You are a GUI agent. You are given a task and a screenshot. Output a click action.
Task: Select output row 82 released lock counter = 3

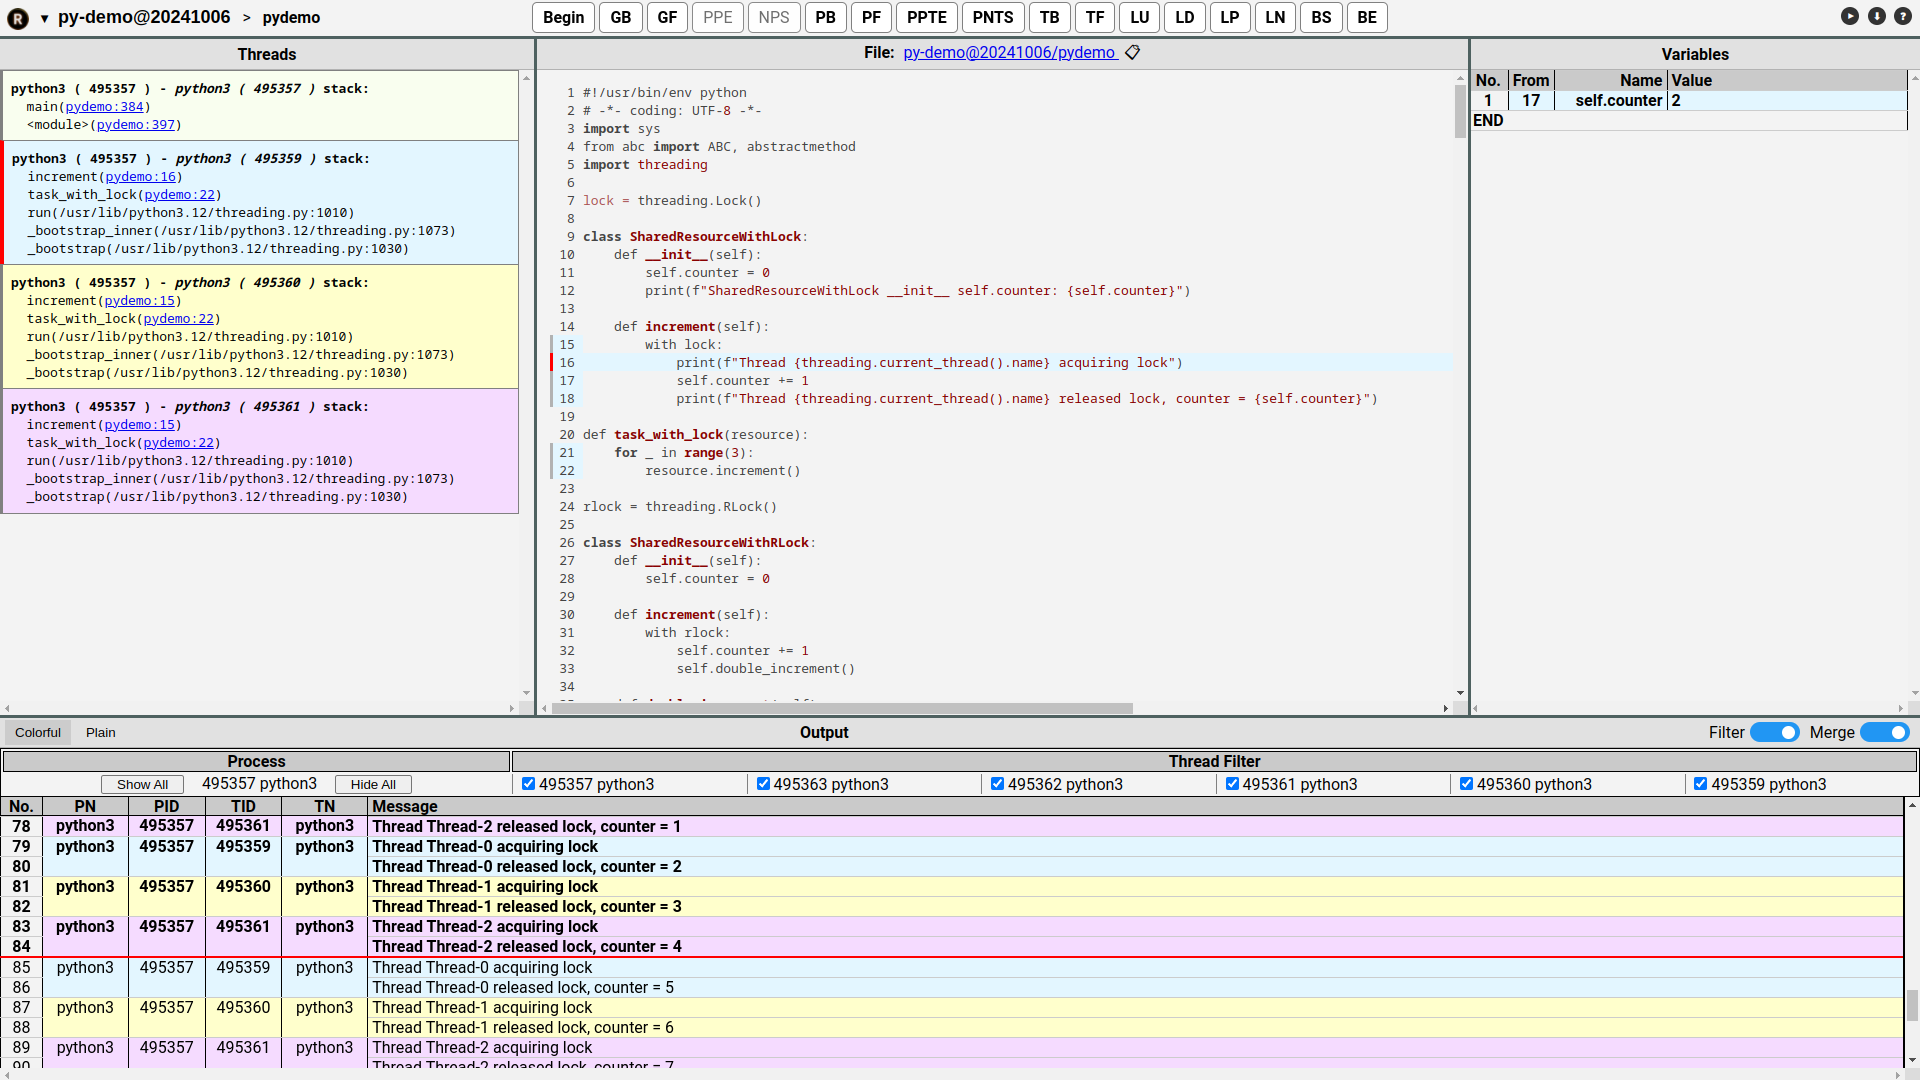951,907
